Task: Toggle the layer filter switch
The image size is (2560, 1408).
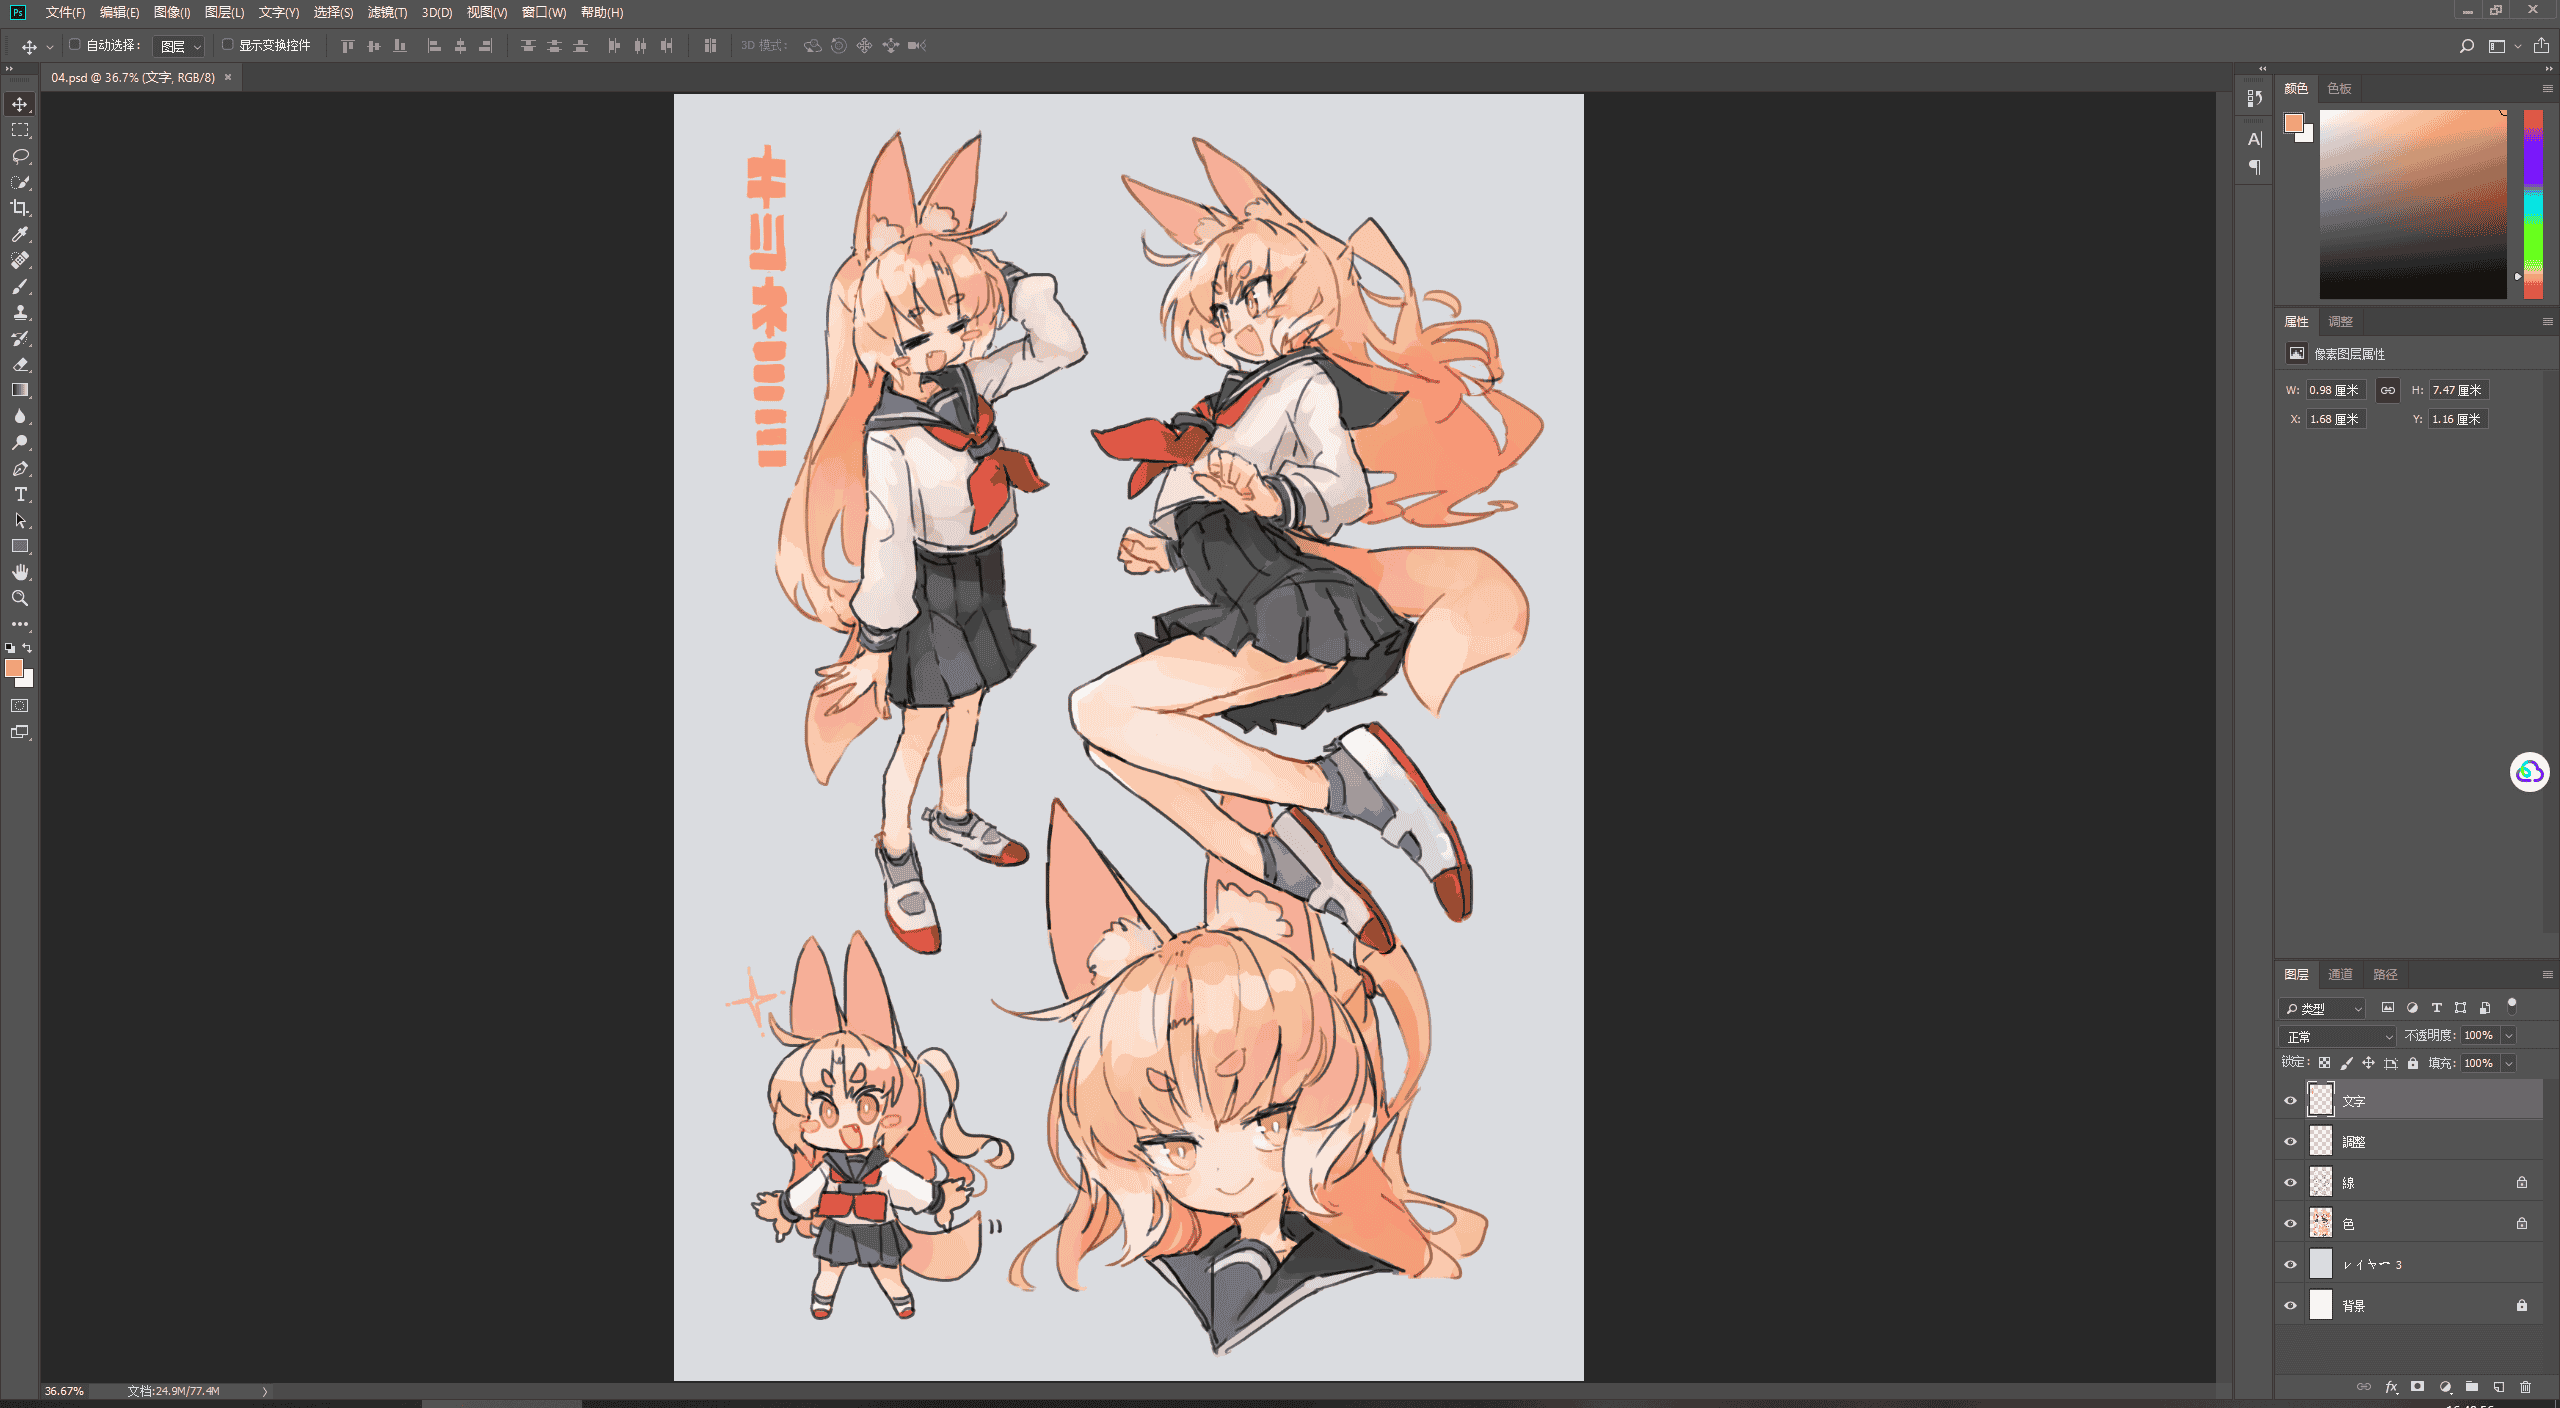Action: pyautogui.click(x=2512, y=1006)
